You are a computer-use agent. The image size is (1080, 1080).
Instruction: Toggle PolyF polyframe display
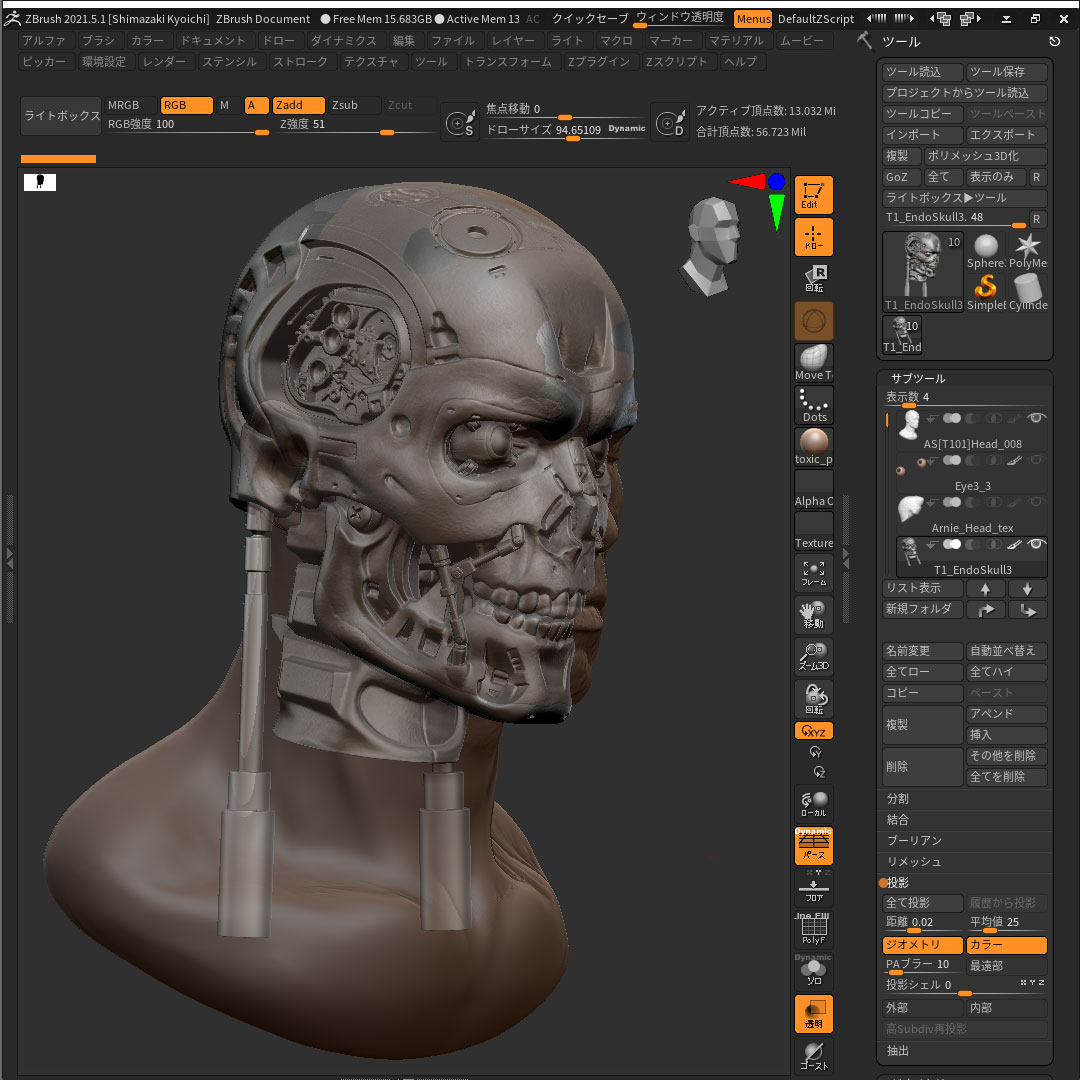click(813, 930)
